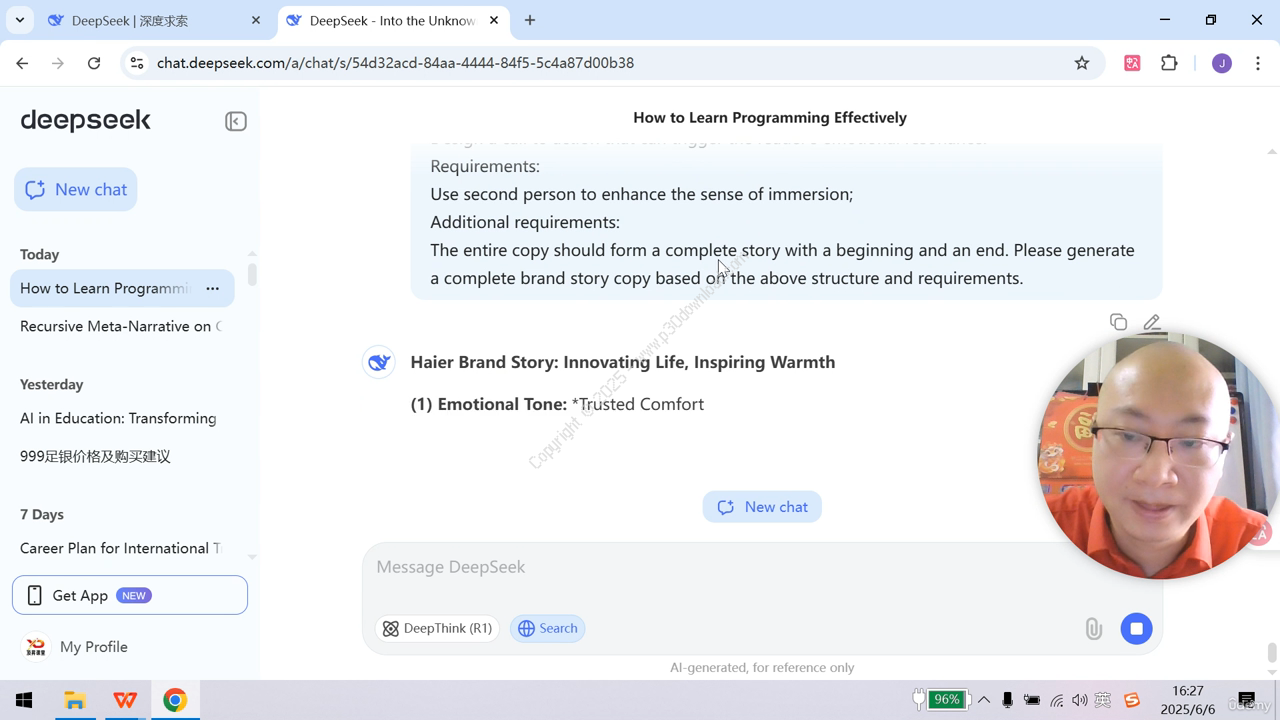This screenshot has height=720, width=1280.
Task: Open the Windows notification center
Action: pos(1247,700)
